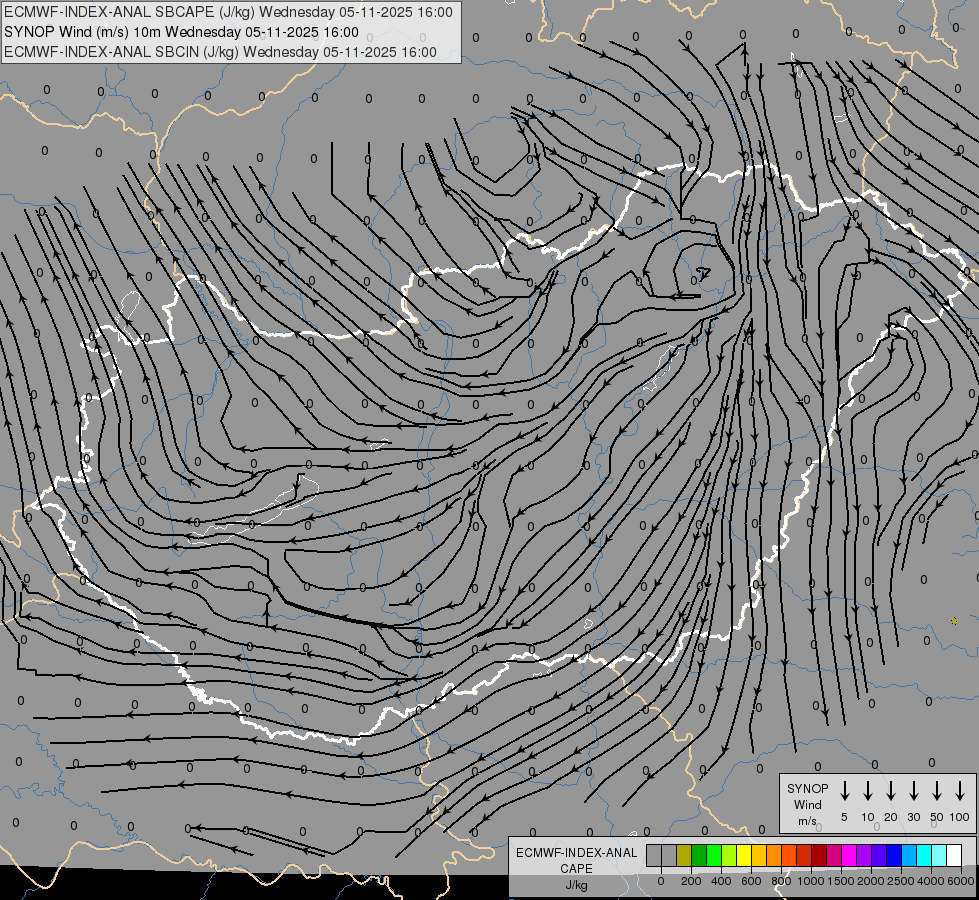Pick the white swatch at 6000 end
The height and width of the screenshot is (900, 979).
coord(954,855)
